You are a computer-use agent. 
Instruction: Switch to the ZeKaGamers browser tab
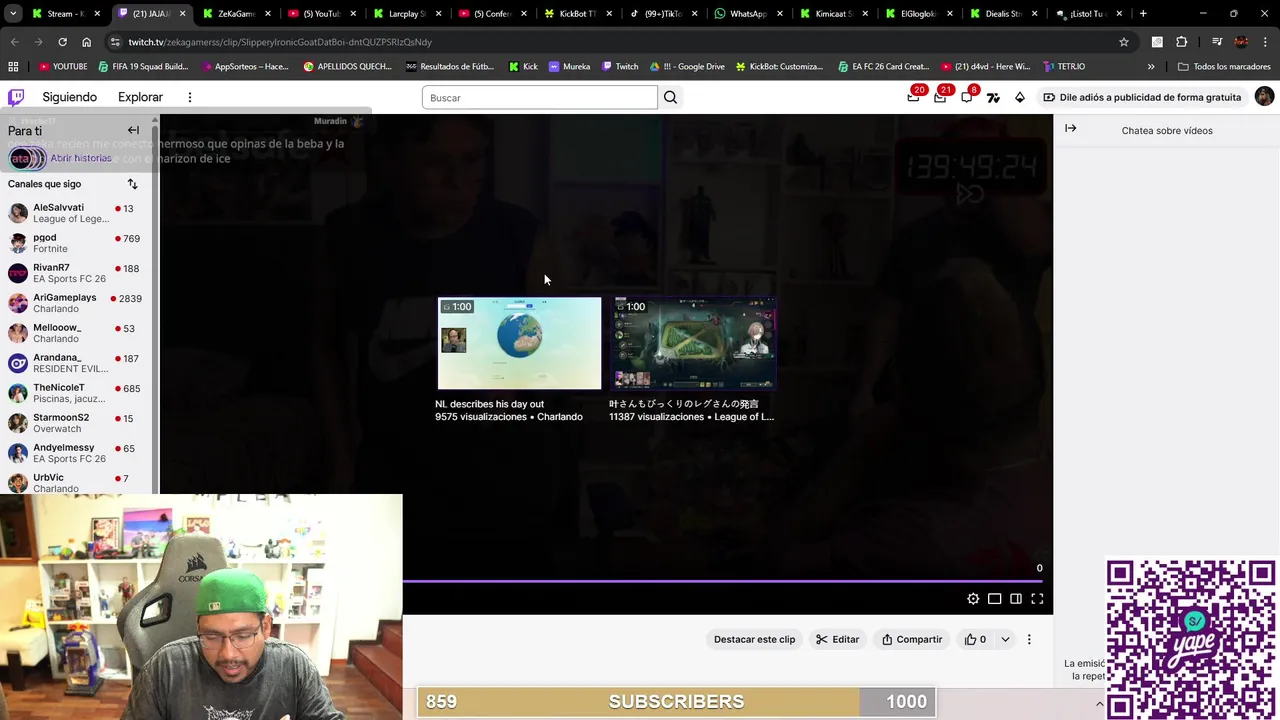236,14
